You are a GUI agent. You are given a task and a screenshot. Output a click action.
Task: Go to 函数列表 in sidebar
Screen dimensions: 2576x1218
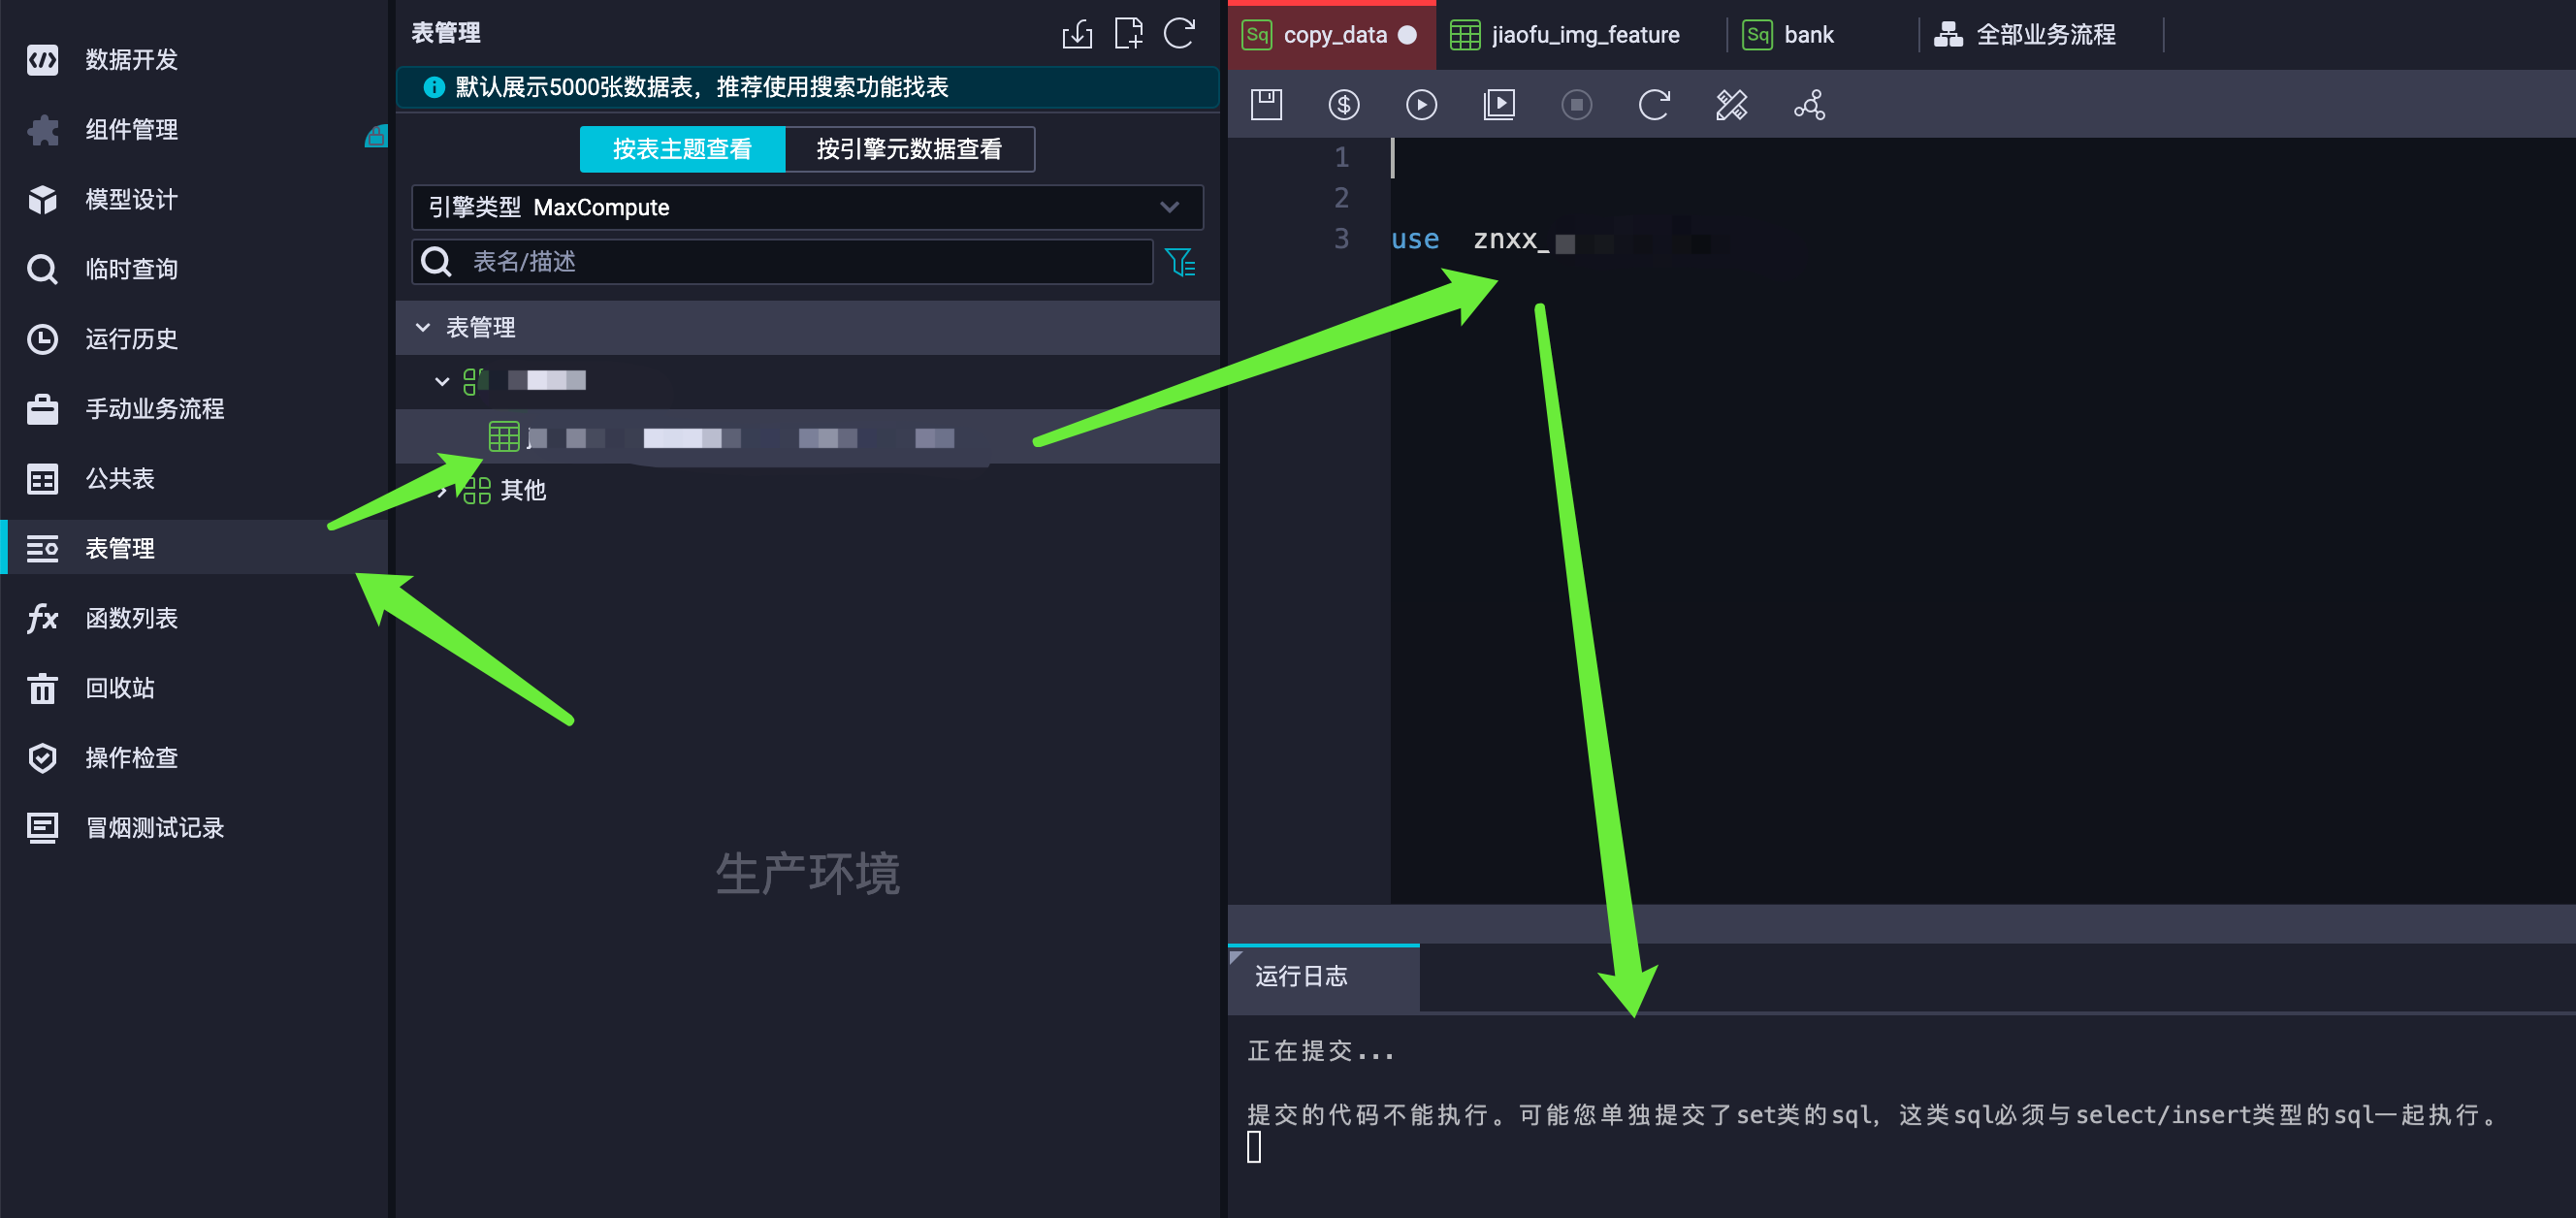(131, 618)
